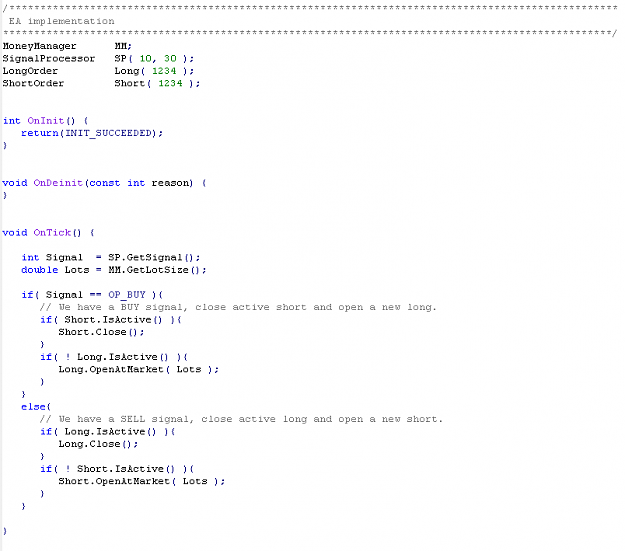Click the value 30 in SP constructor
The height and width of the screenshot is (551, 625).
170,59
